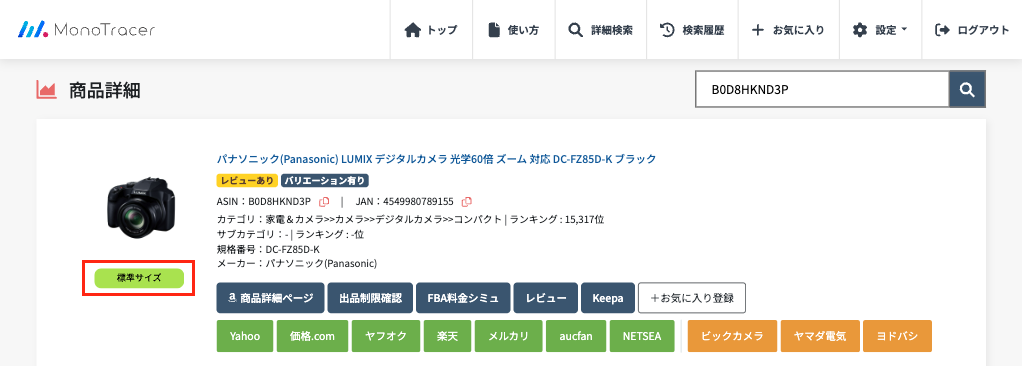Select ログアウト in navigation

tap(972, 30)
